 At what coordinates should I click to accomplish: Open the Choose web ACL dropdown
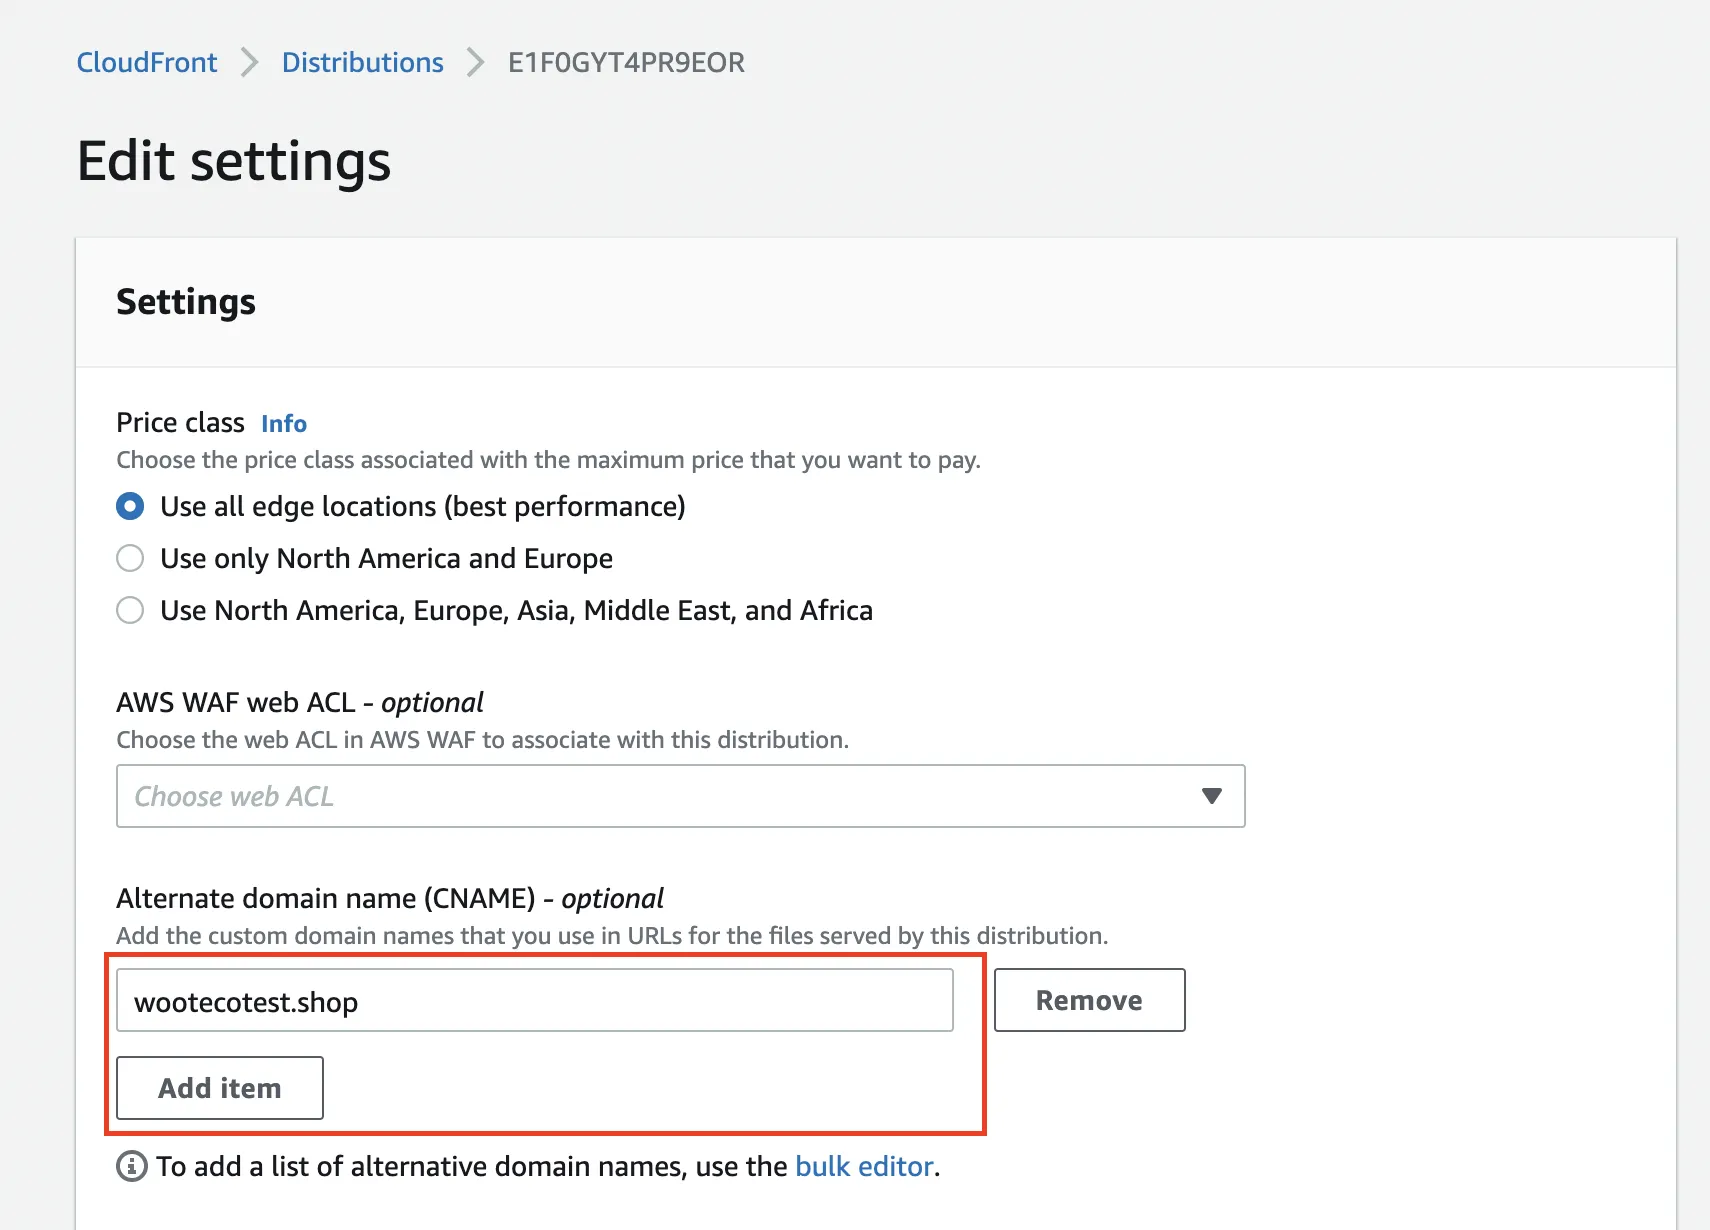(x=680, y=796)
